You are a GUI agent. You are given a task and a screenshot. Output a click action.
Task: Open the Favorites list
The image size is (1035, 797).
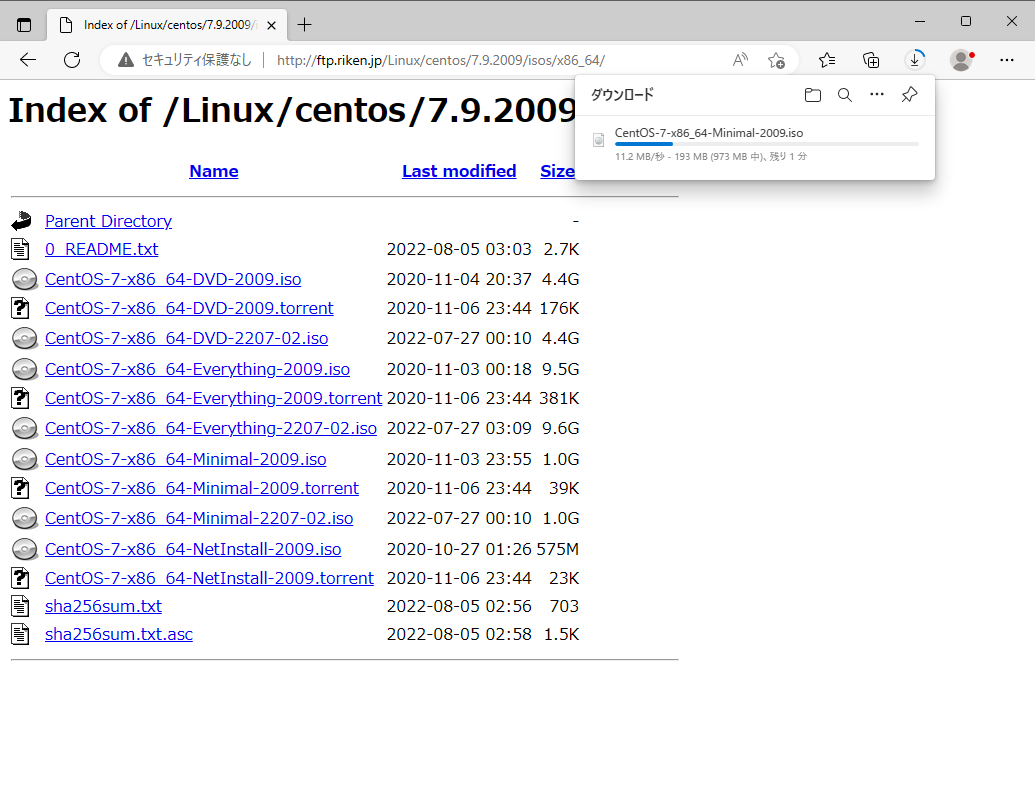click(x=826, y=60)
